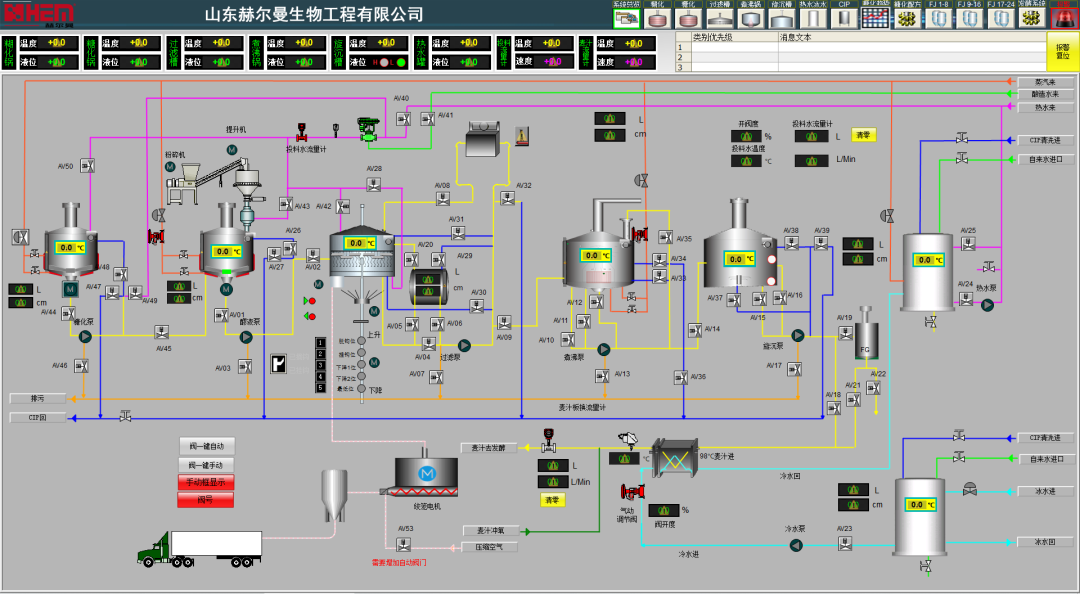This screenshot has height=594, width=1080.
Task: Toggle valve AV09
Action: point(504,322)
